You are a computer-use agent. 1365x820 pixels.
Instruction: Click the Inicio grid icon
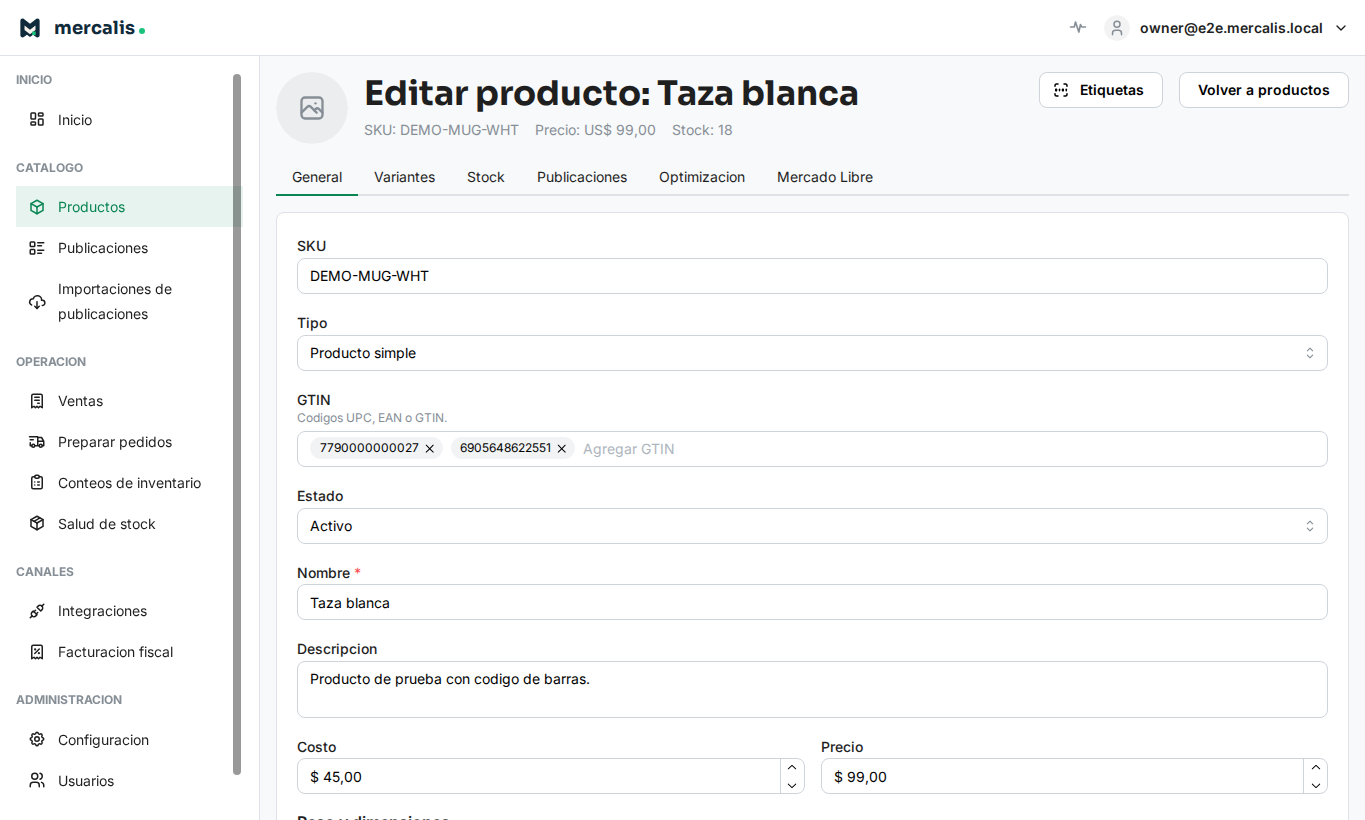tap(37, 120)
